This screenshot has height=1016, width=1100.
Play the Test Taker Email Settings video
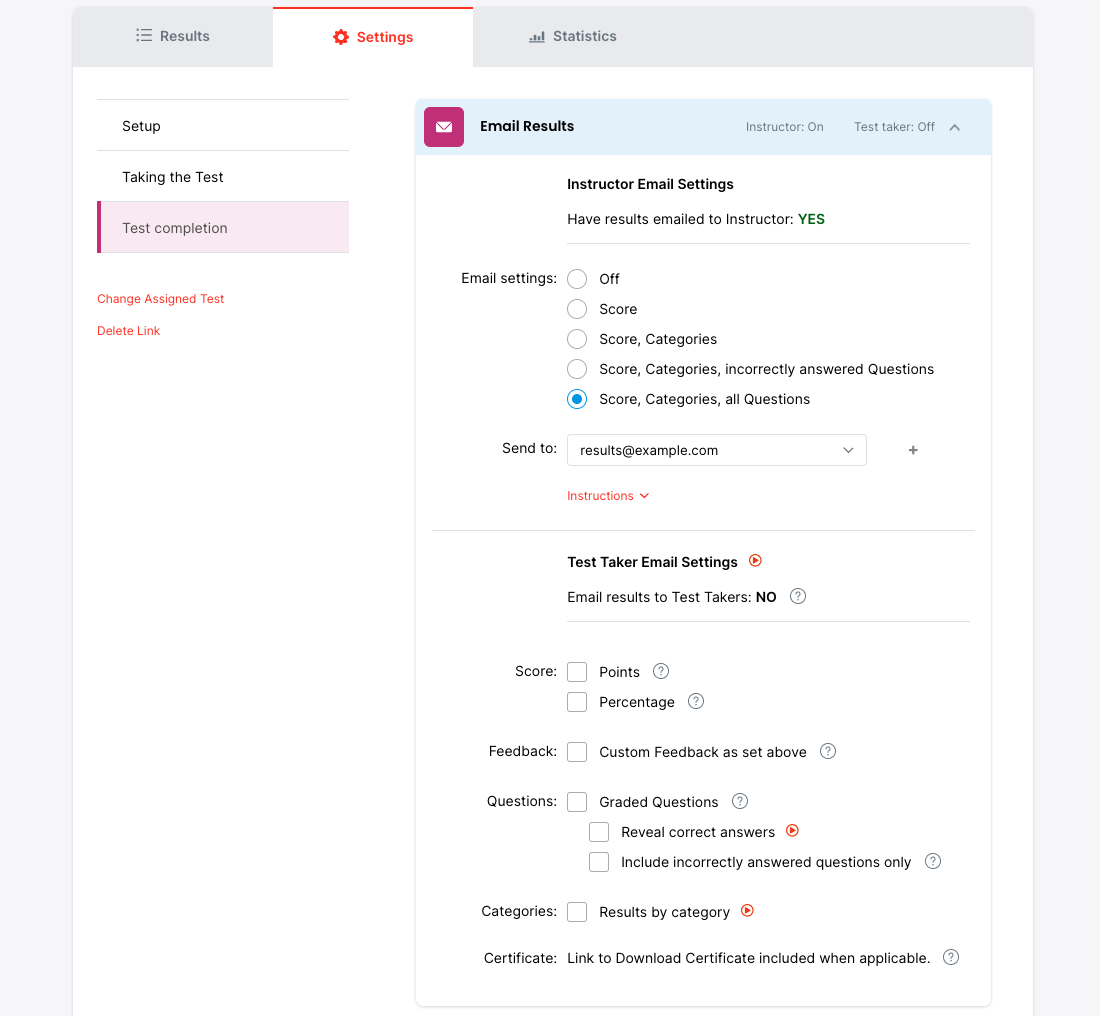pyautogui.click(x=756, y=561)
